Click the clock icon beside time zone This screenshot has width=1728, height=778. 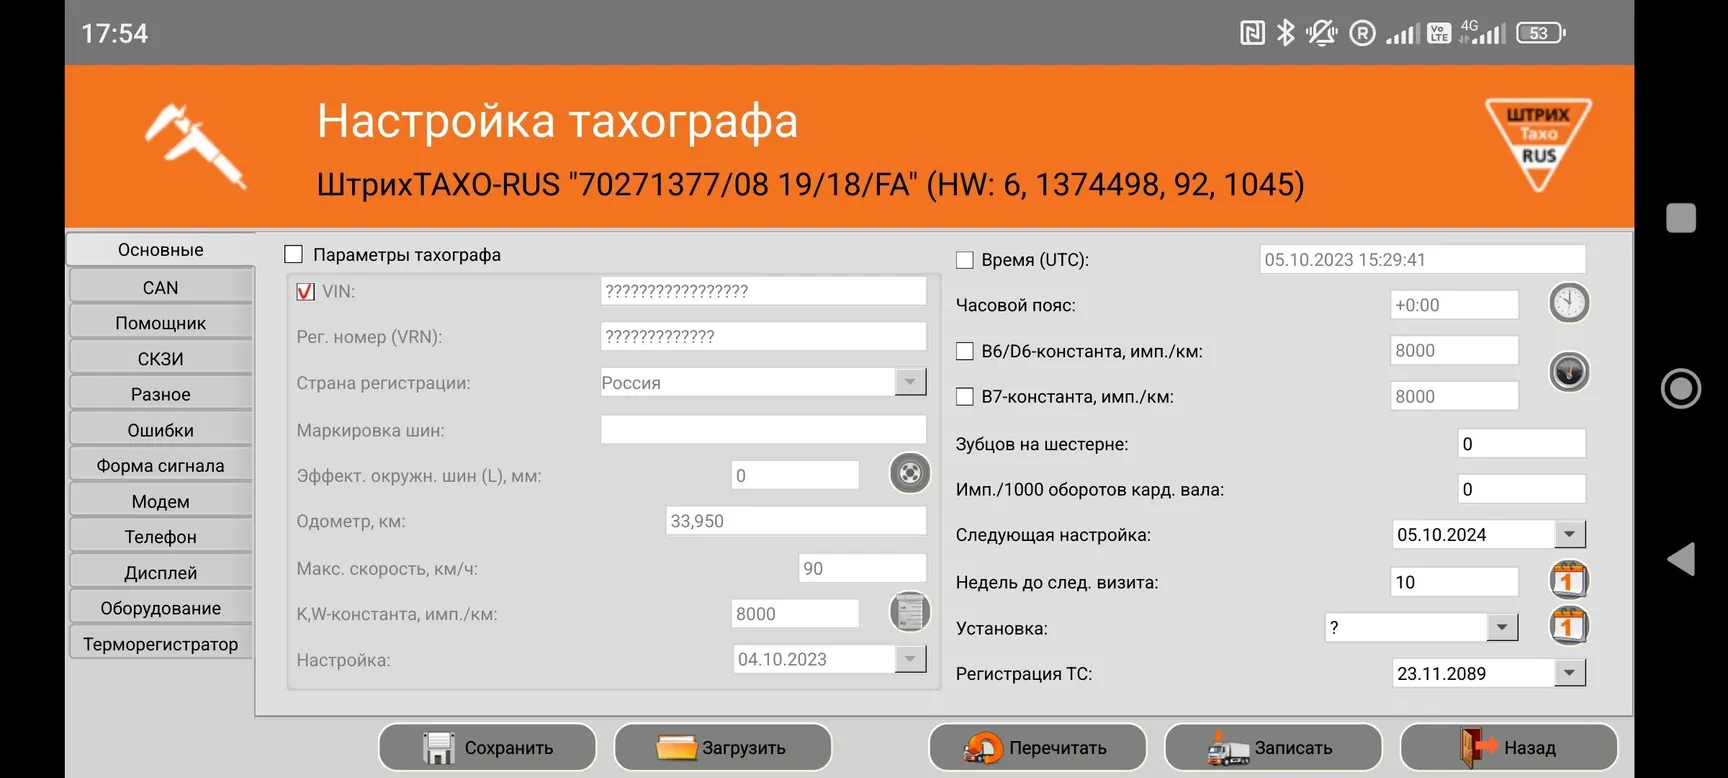click(1569, 303)
